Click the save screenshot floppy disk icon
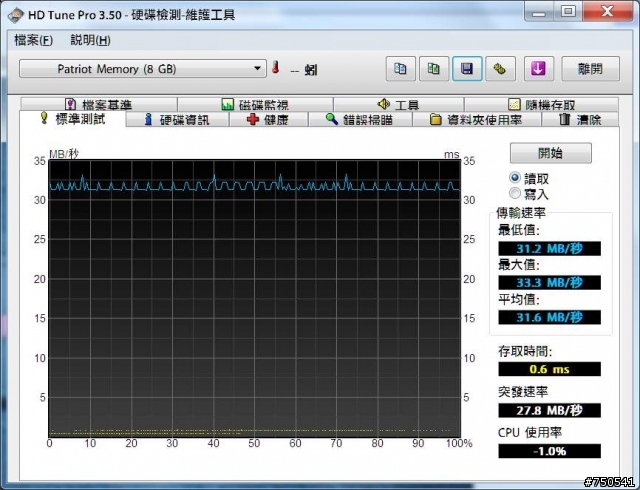This screenshot has height=490, width=640. 467,69
